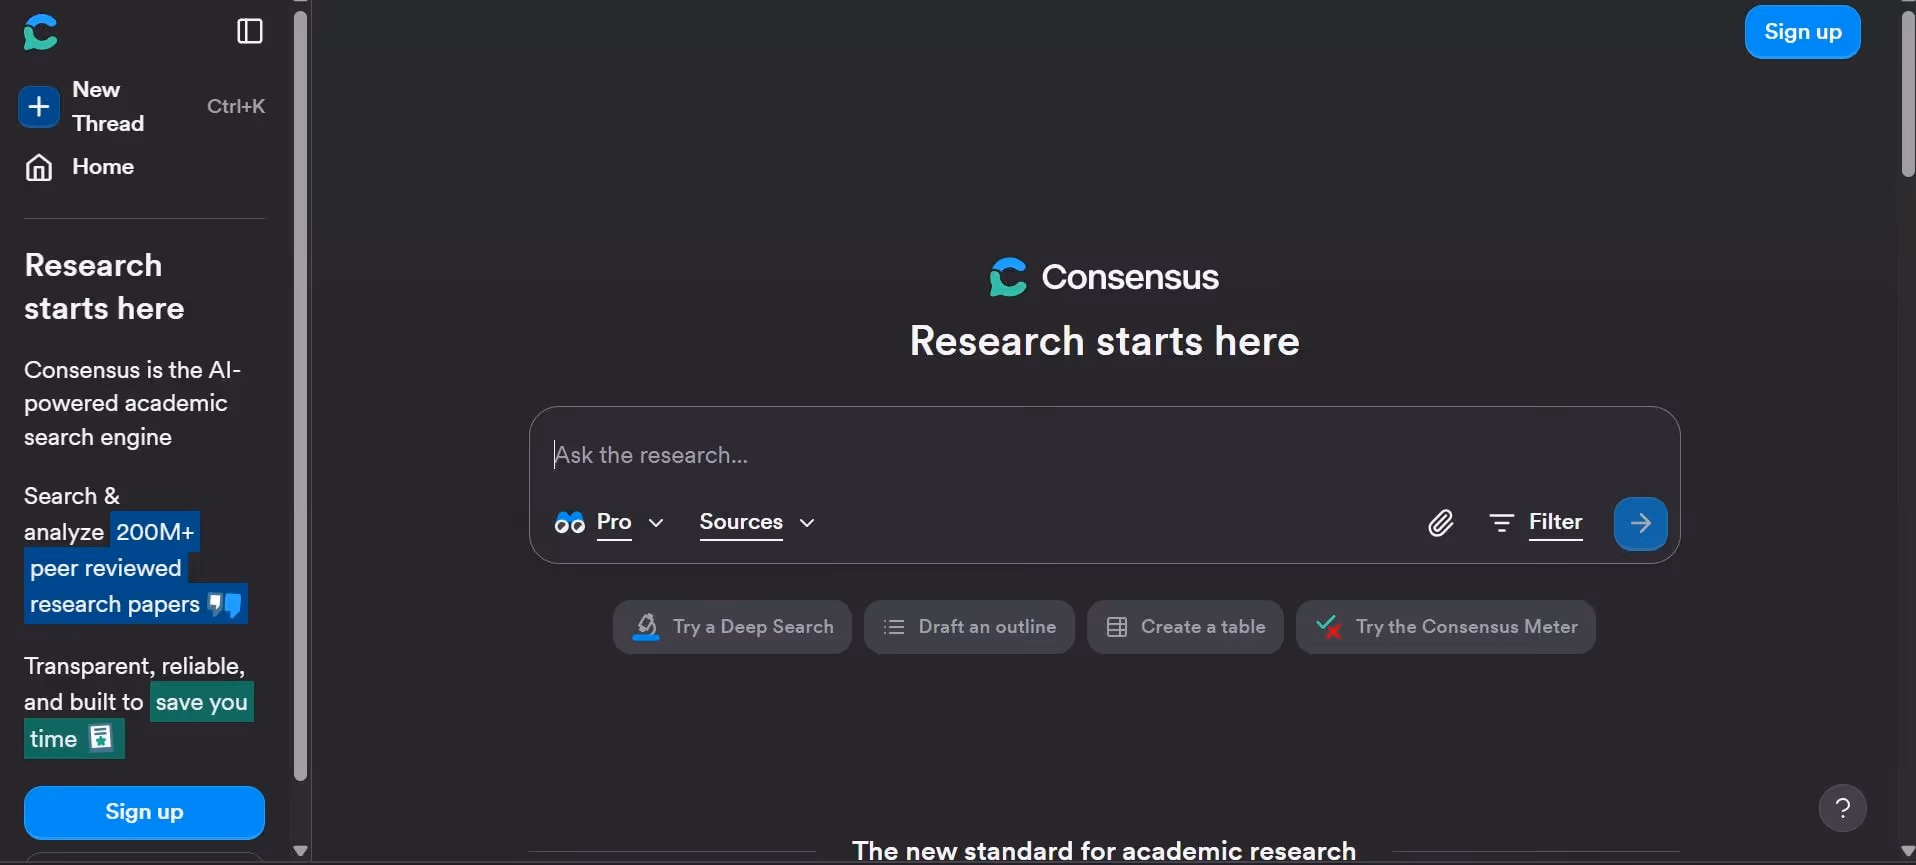Focus the Ask the research input field

(1104, 455)
